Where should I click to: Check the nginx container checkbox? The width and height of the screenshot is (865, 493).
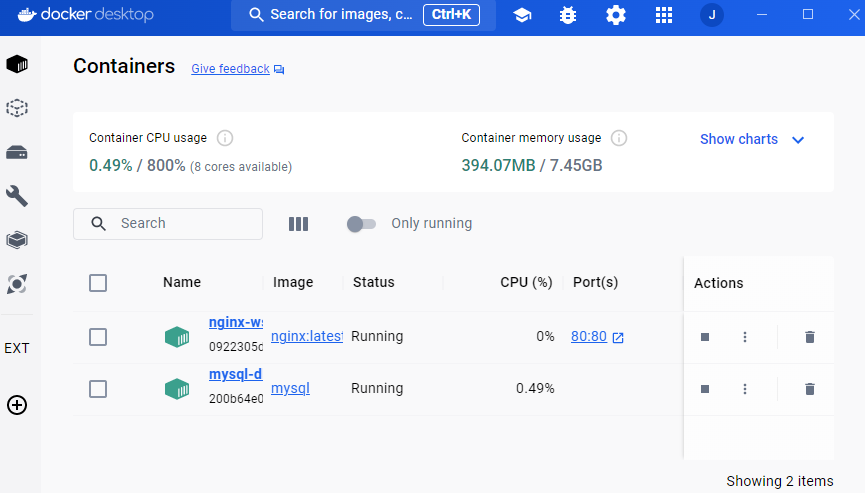pos(98,337)
